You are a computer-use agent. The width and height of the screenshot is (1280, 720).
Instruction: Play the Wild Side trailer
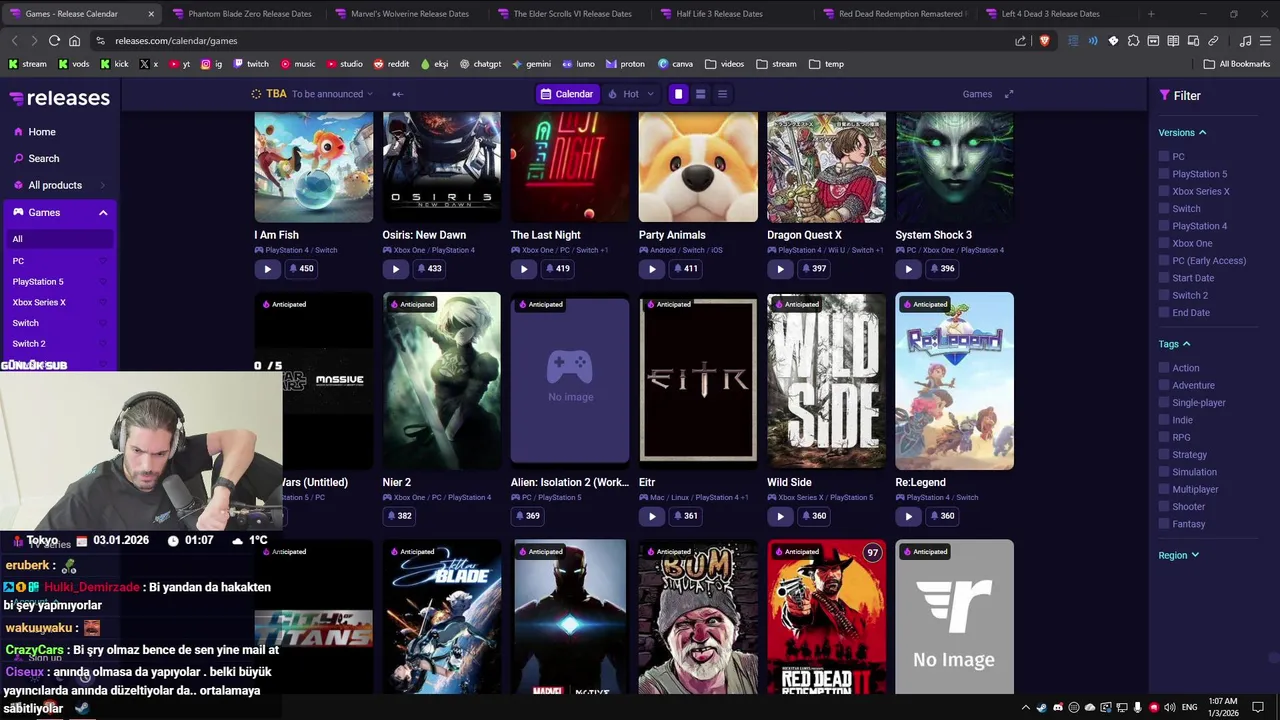coord(780,516)
